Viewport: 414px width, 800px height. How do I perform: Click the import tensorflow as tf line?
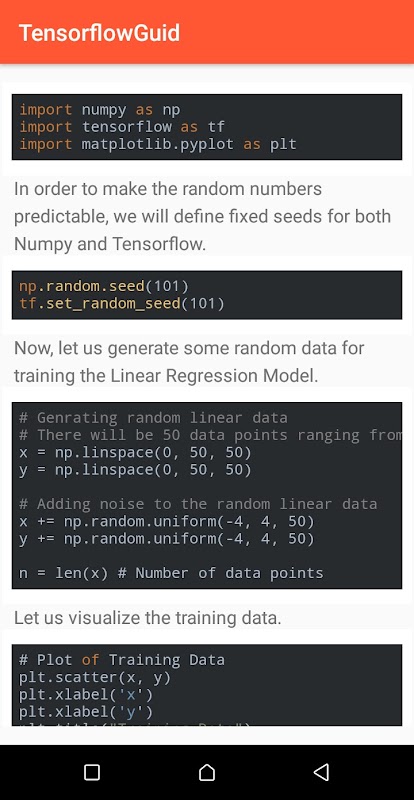click(x=122, y=127)
